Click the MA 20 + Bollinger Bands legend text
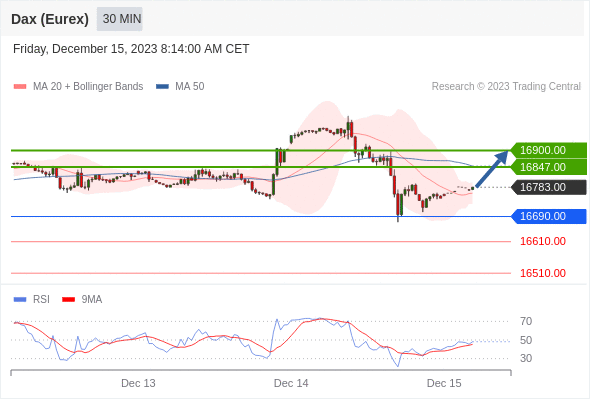 tap(88, 87)
